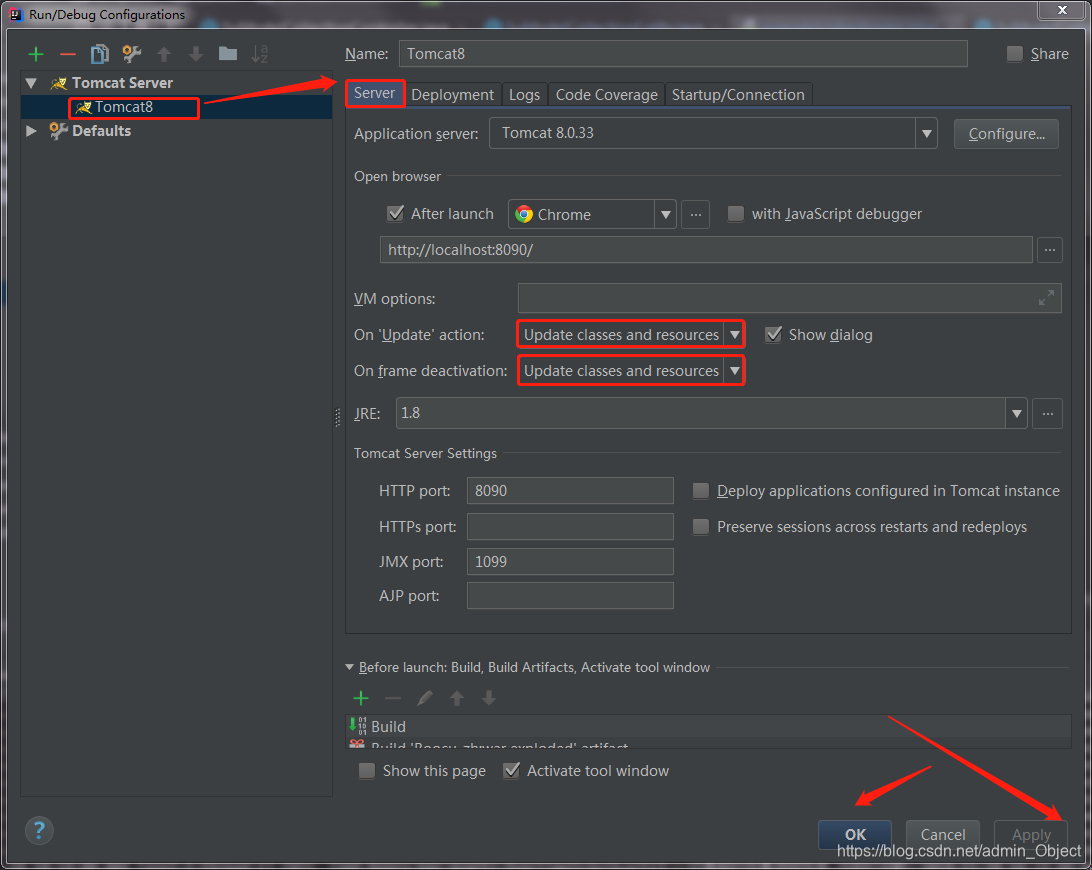Toggle the Share checkbox
The width and height of the screenshot is (1092, 870).
[x=1015, y=54]
